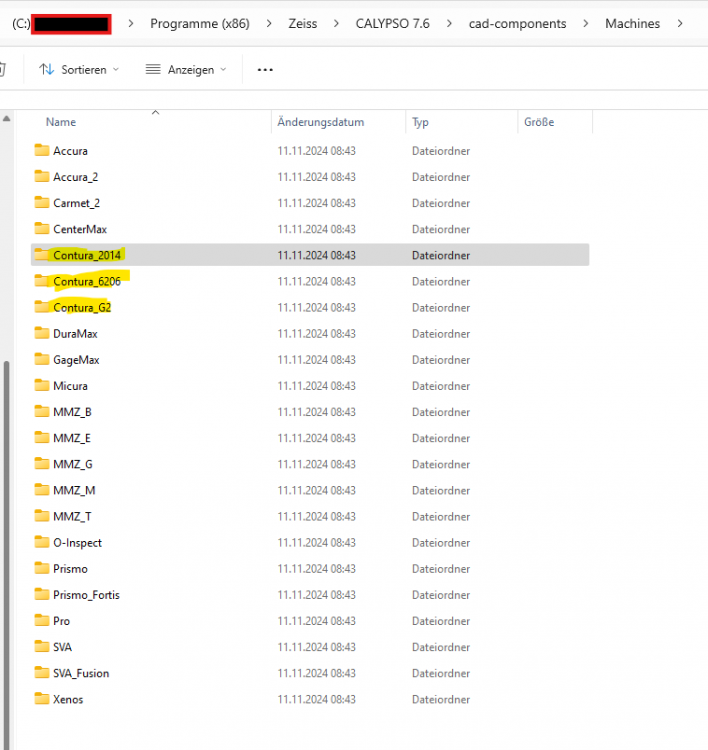Screen dimensions: 708x750
Task: Sort by Änderungsdatum column header
Action: (x=321, y=122)
